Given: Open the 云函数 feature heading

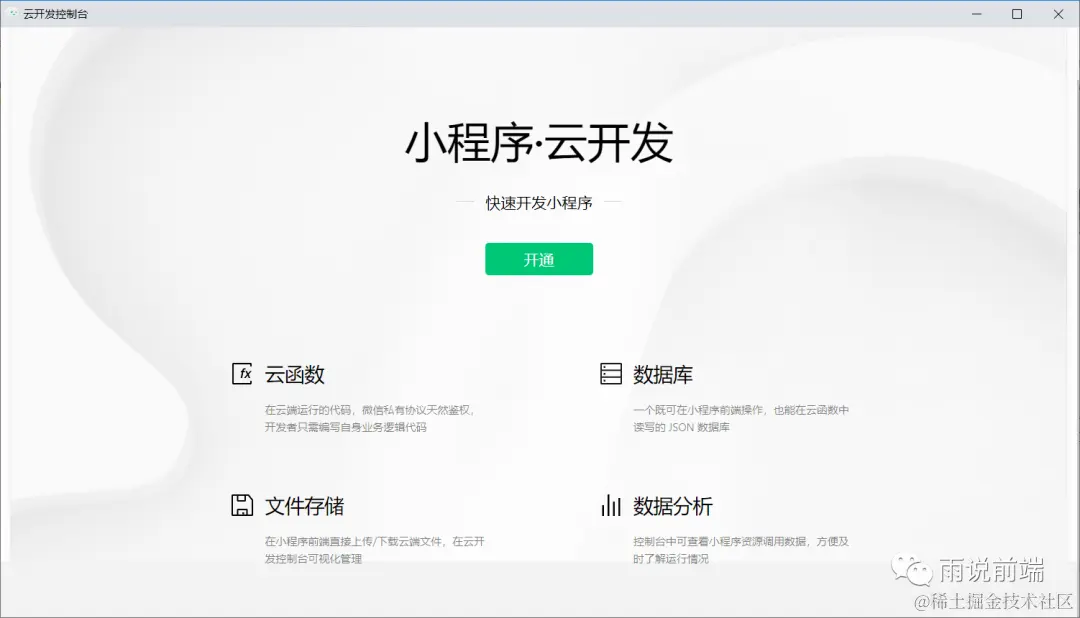Looking at the screenshot, I should point(297,373).
